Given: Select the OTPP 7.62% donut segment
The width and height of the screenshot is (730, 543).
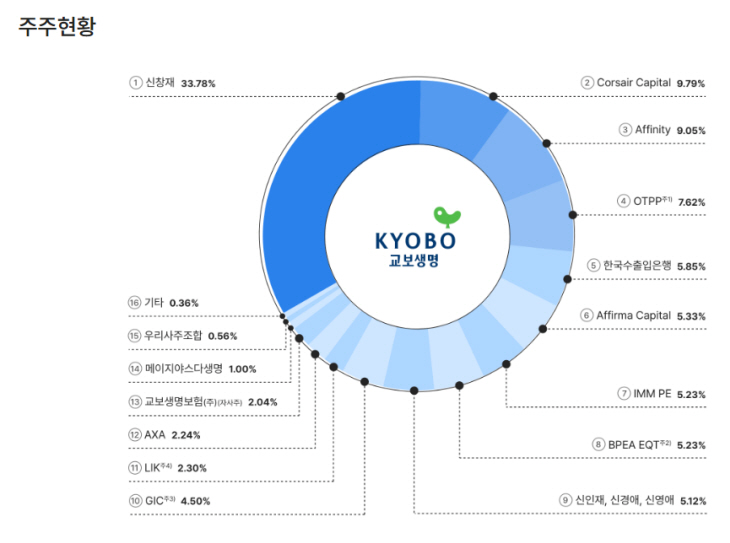Looking at the screenshot, I should point(542,217).
